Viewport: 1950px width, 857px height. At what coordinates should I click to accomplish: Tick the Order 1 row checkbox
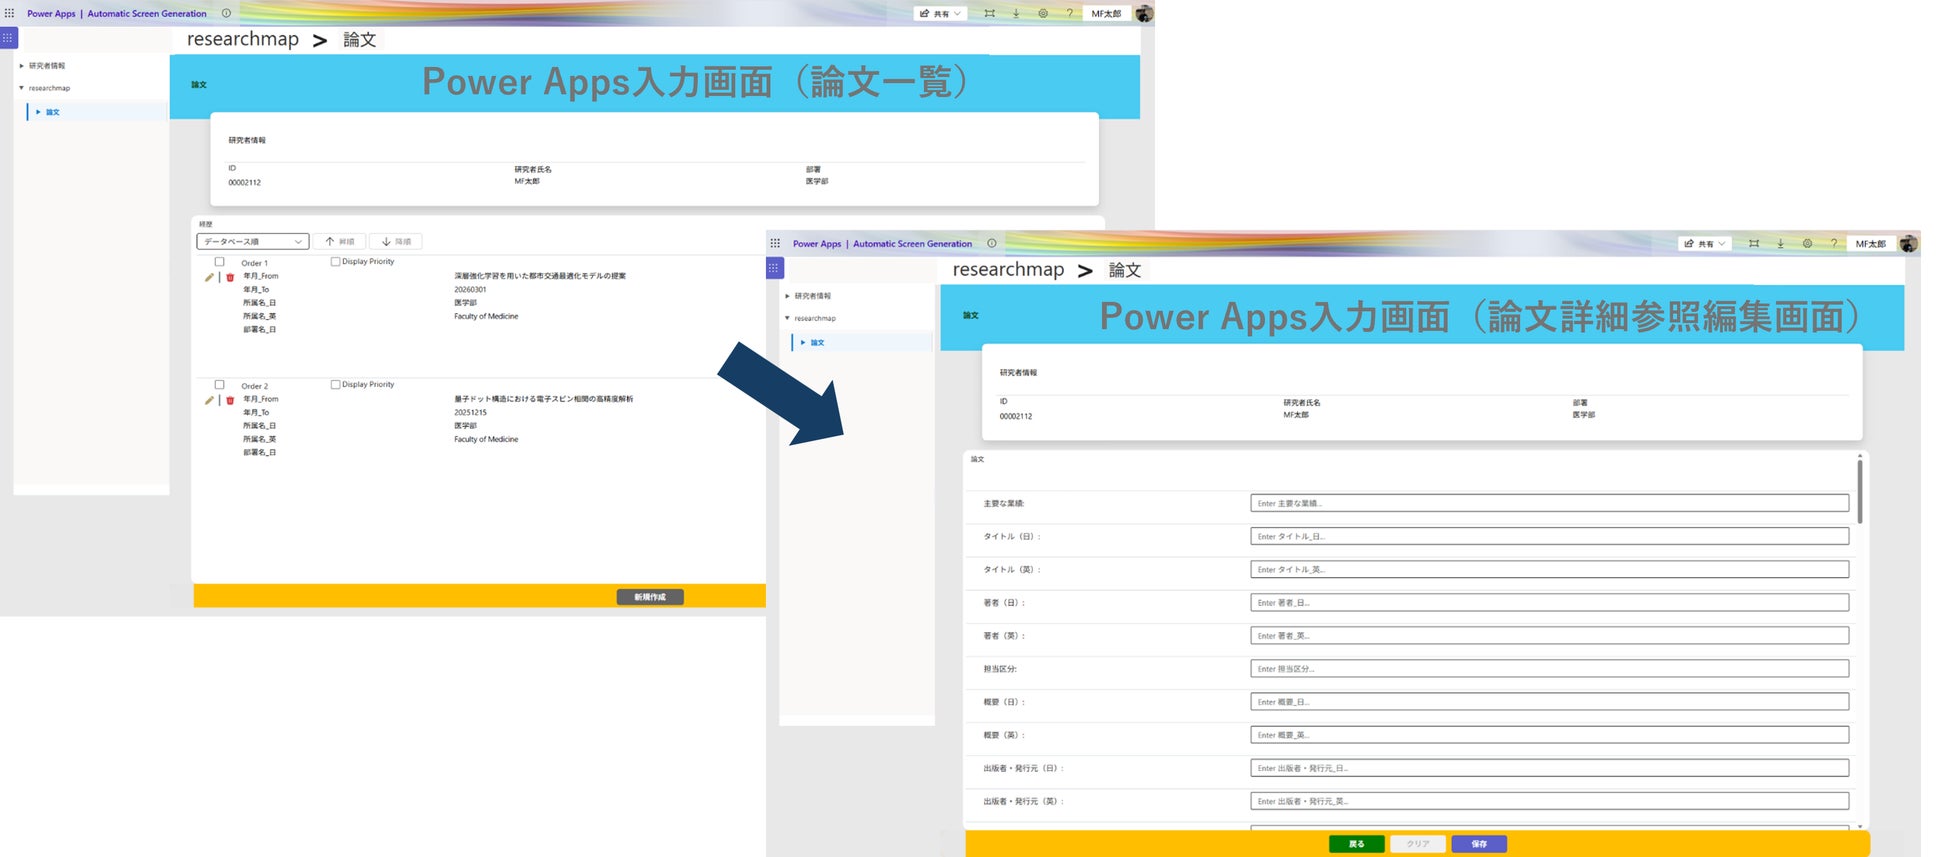(219, 262)
